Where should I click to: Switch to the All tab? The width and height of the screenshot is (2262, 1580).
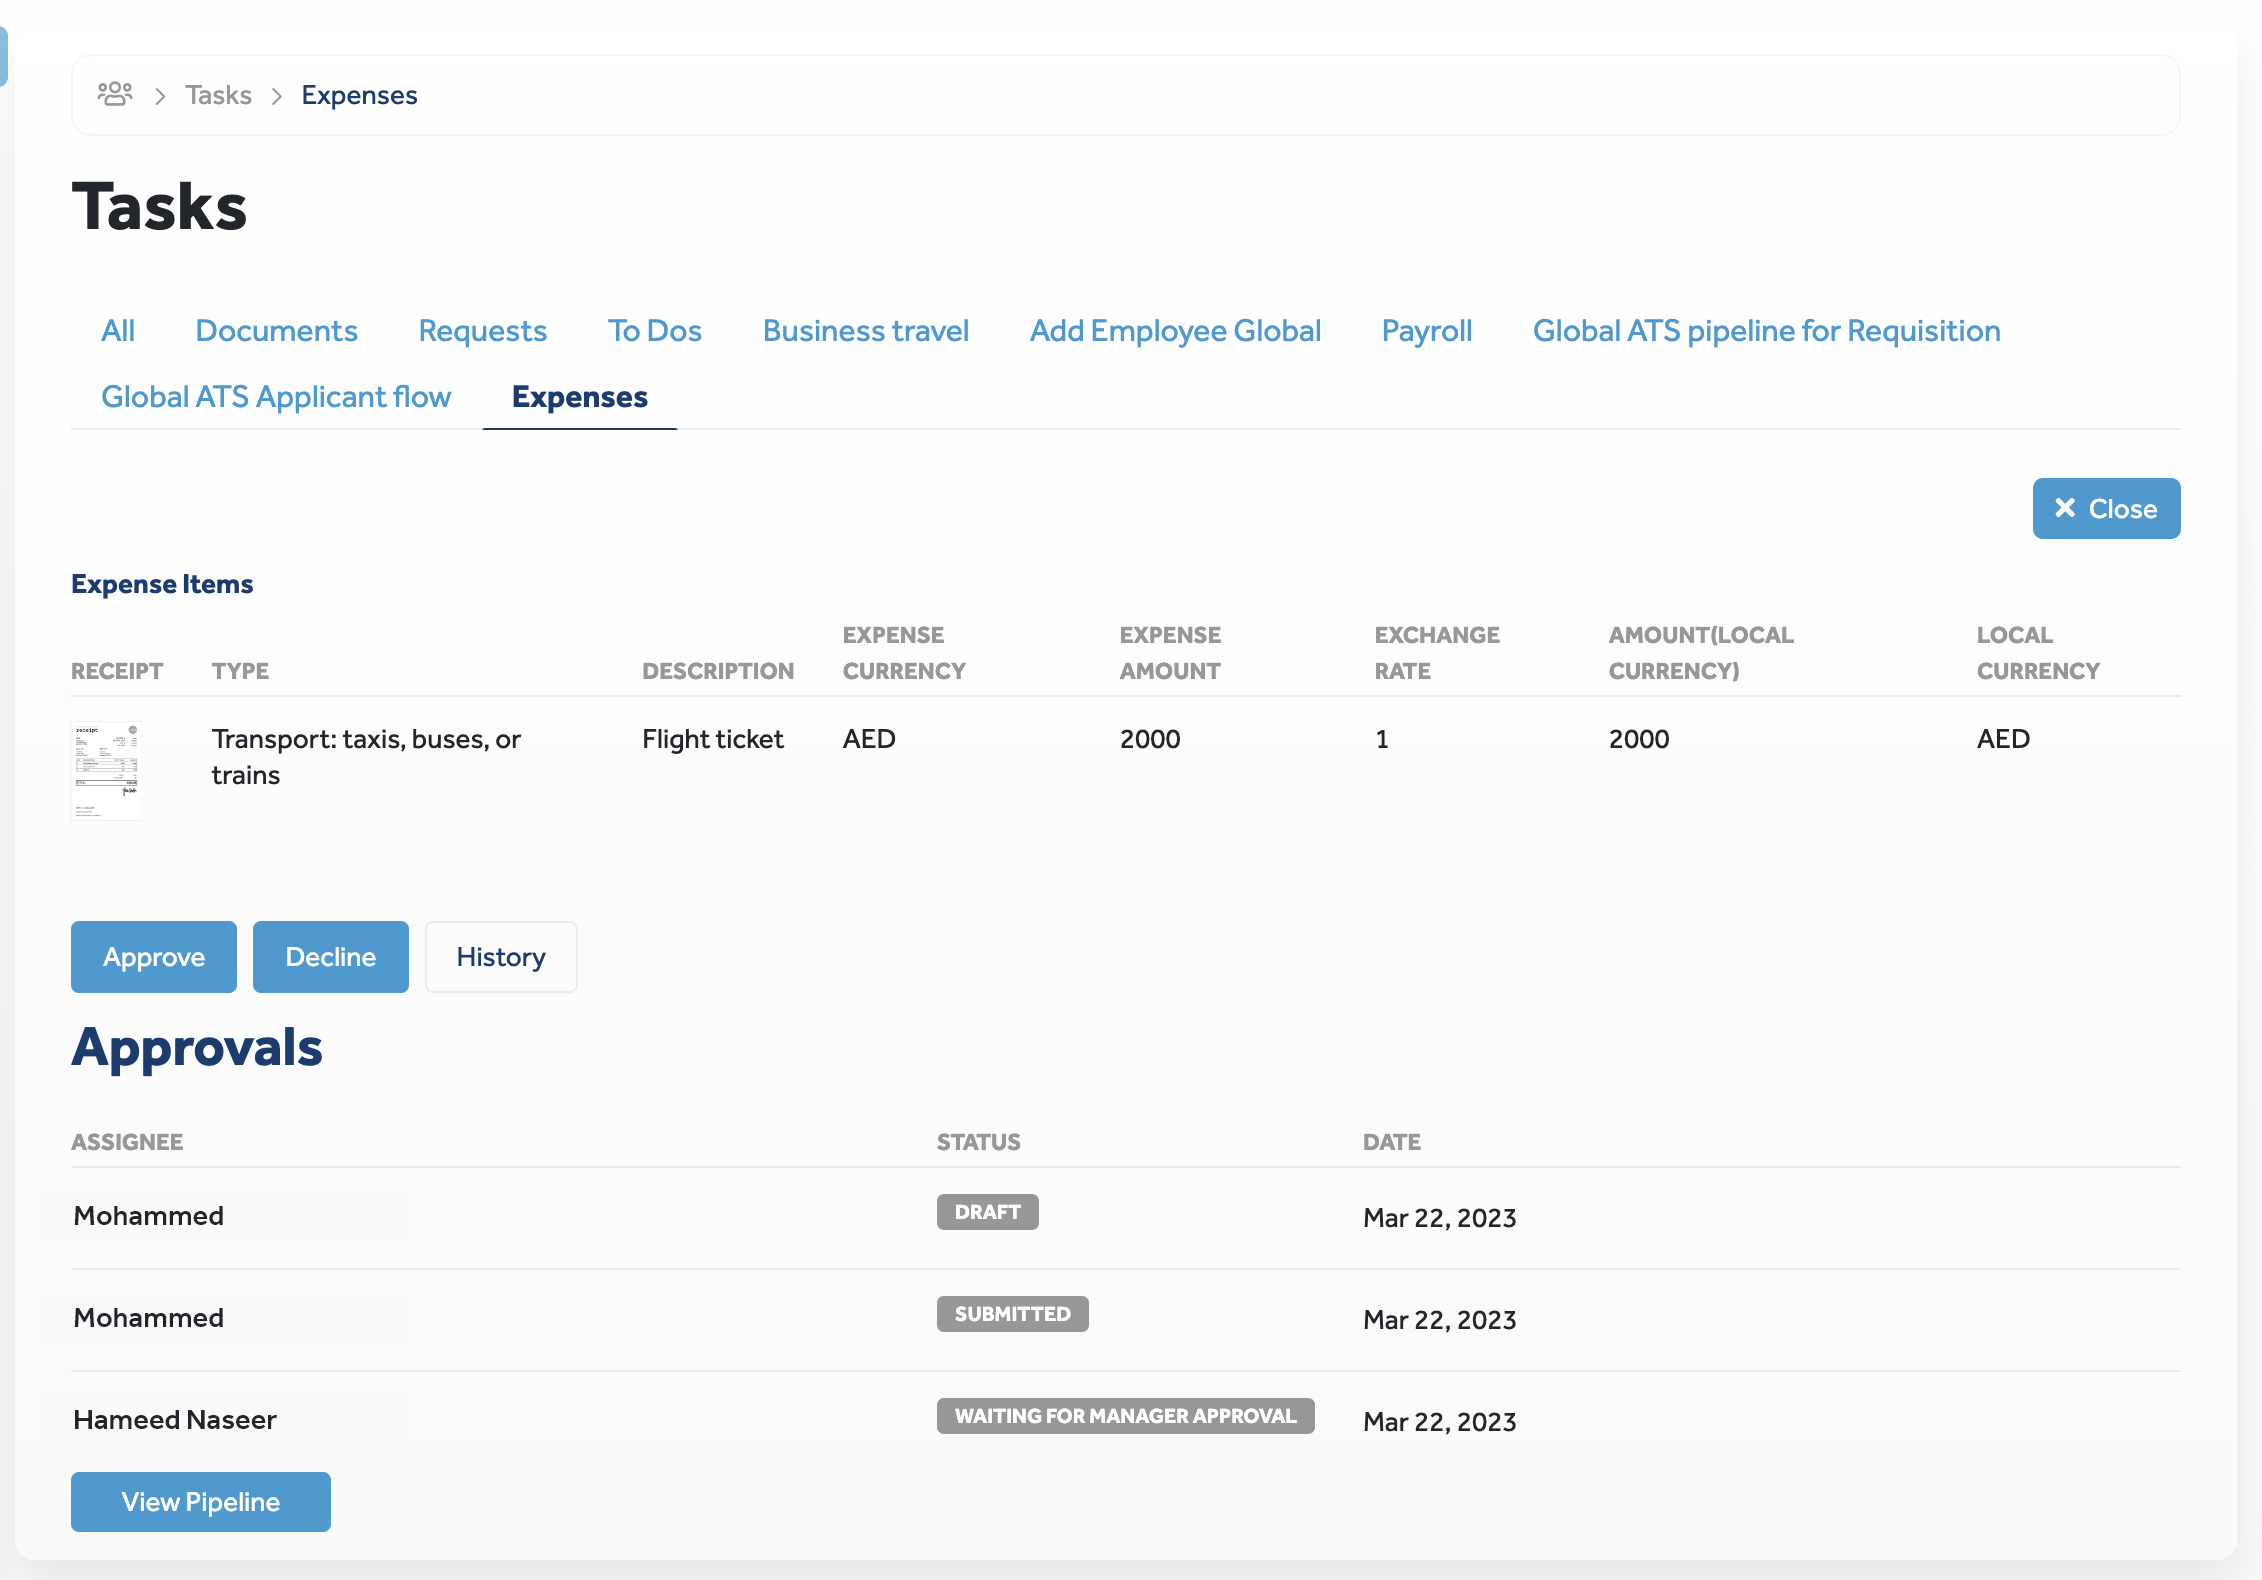(118, 331)
